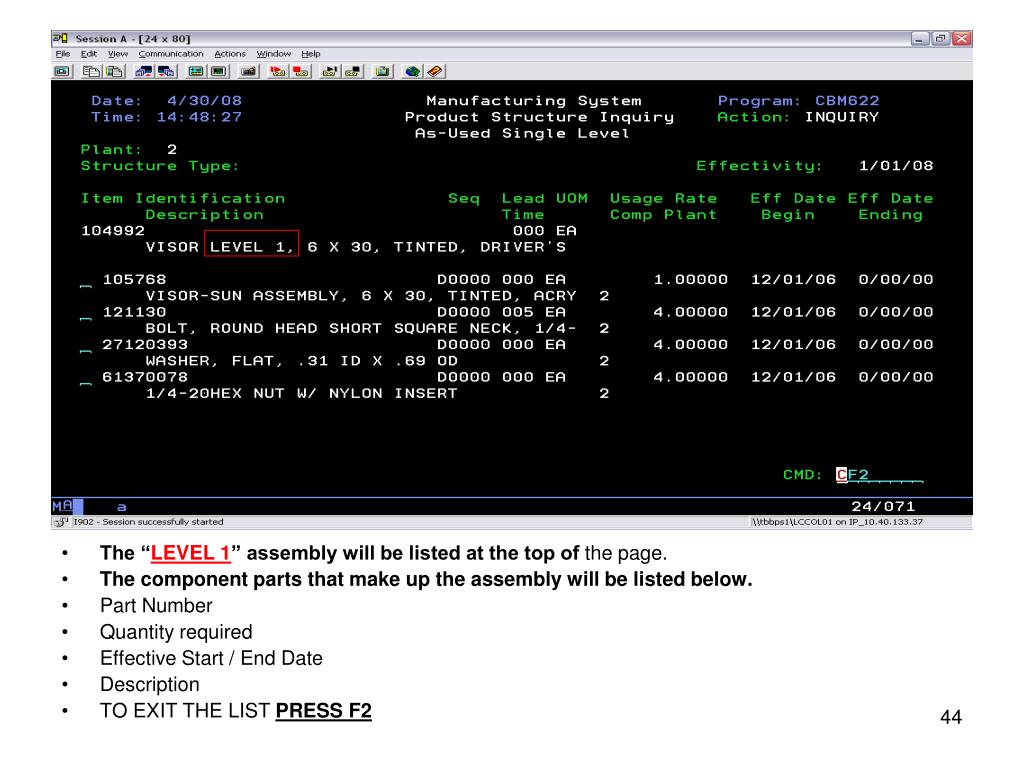The height and width of the screenshot is (768, 1024).
Task: Restore down the Session A window
Action: click(940, 39)
